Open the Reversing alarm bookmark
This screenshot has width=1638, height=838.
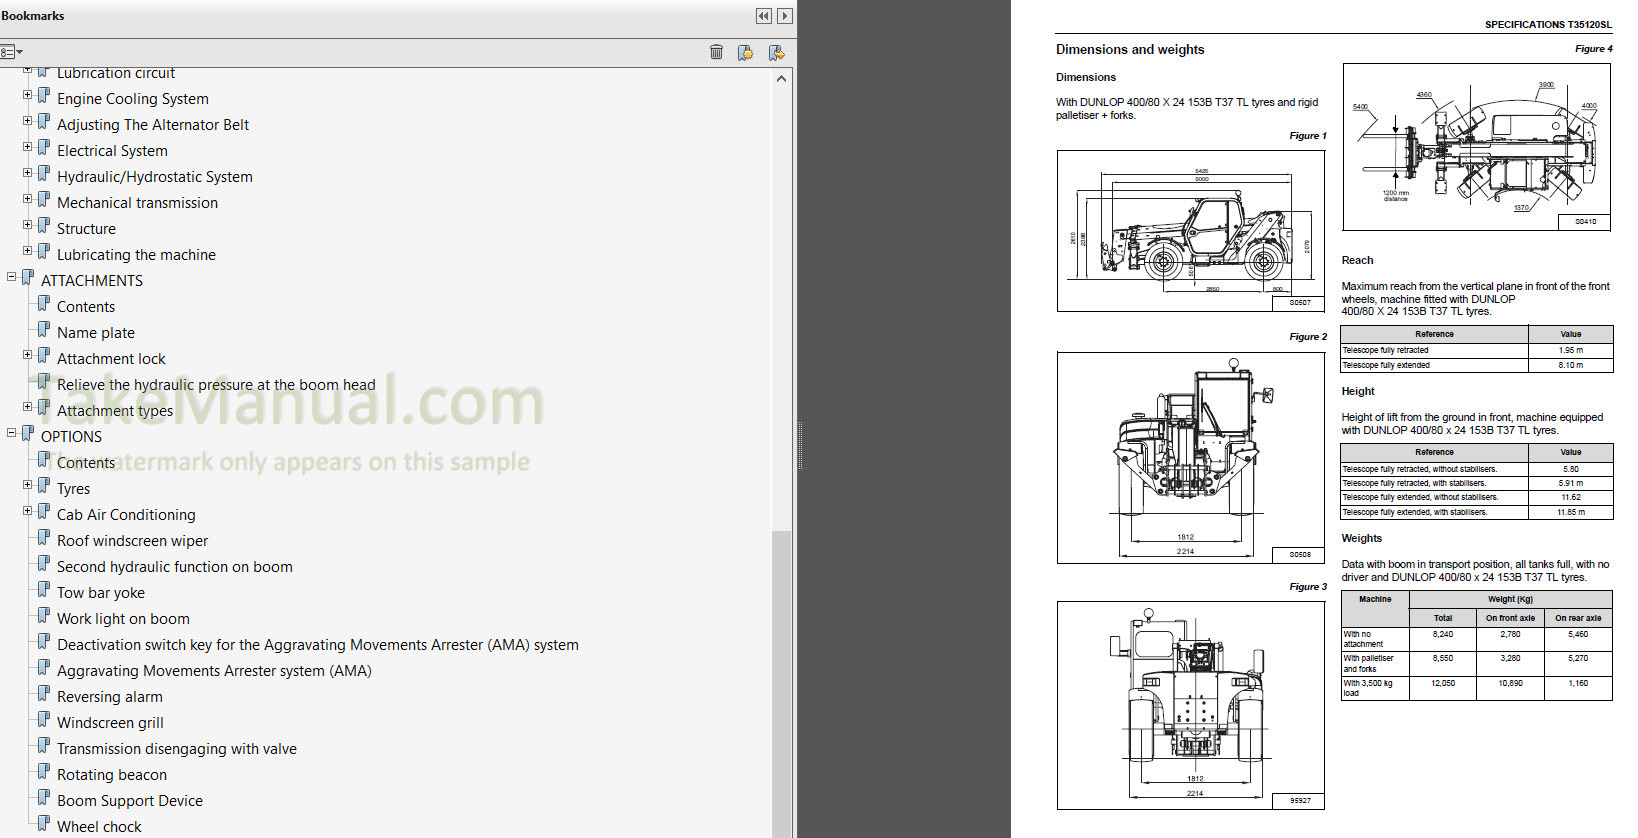point(110,697)
